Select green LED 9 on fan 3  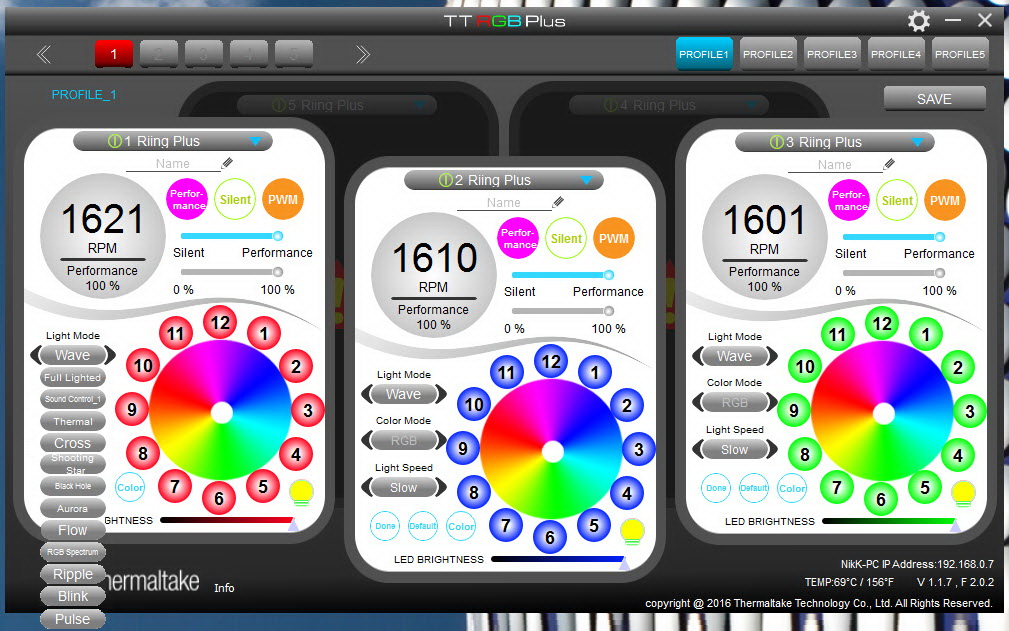pyautogui.click(x=794, y=410)
